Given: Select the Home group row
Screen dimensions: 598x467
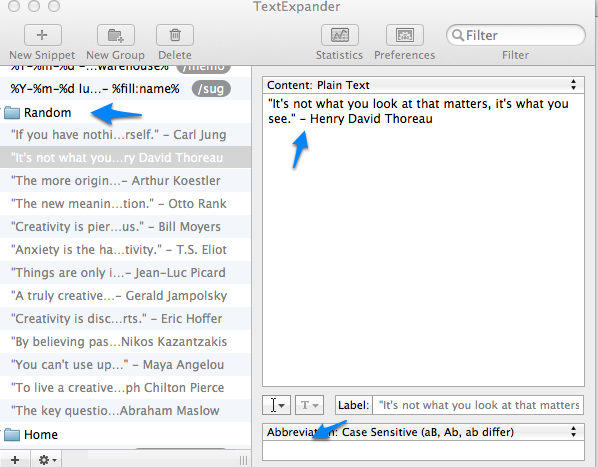Looking at the screenshot, I should pyautogui.click(x=125, y=435).
